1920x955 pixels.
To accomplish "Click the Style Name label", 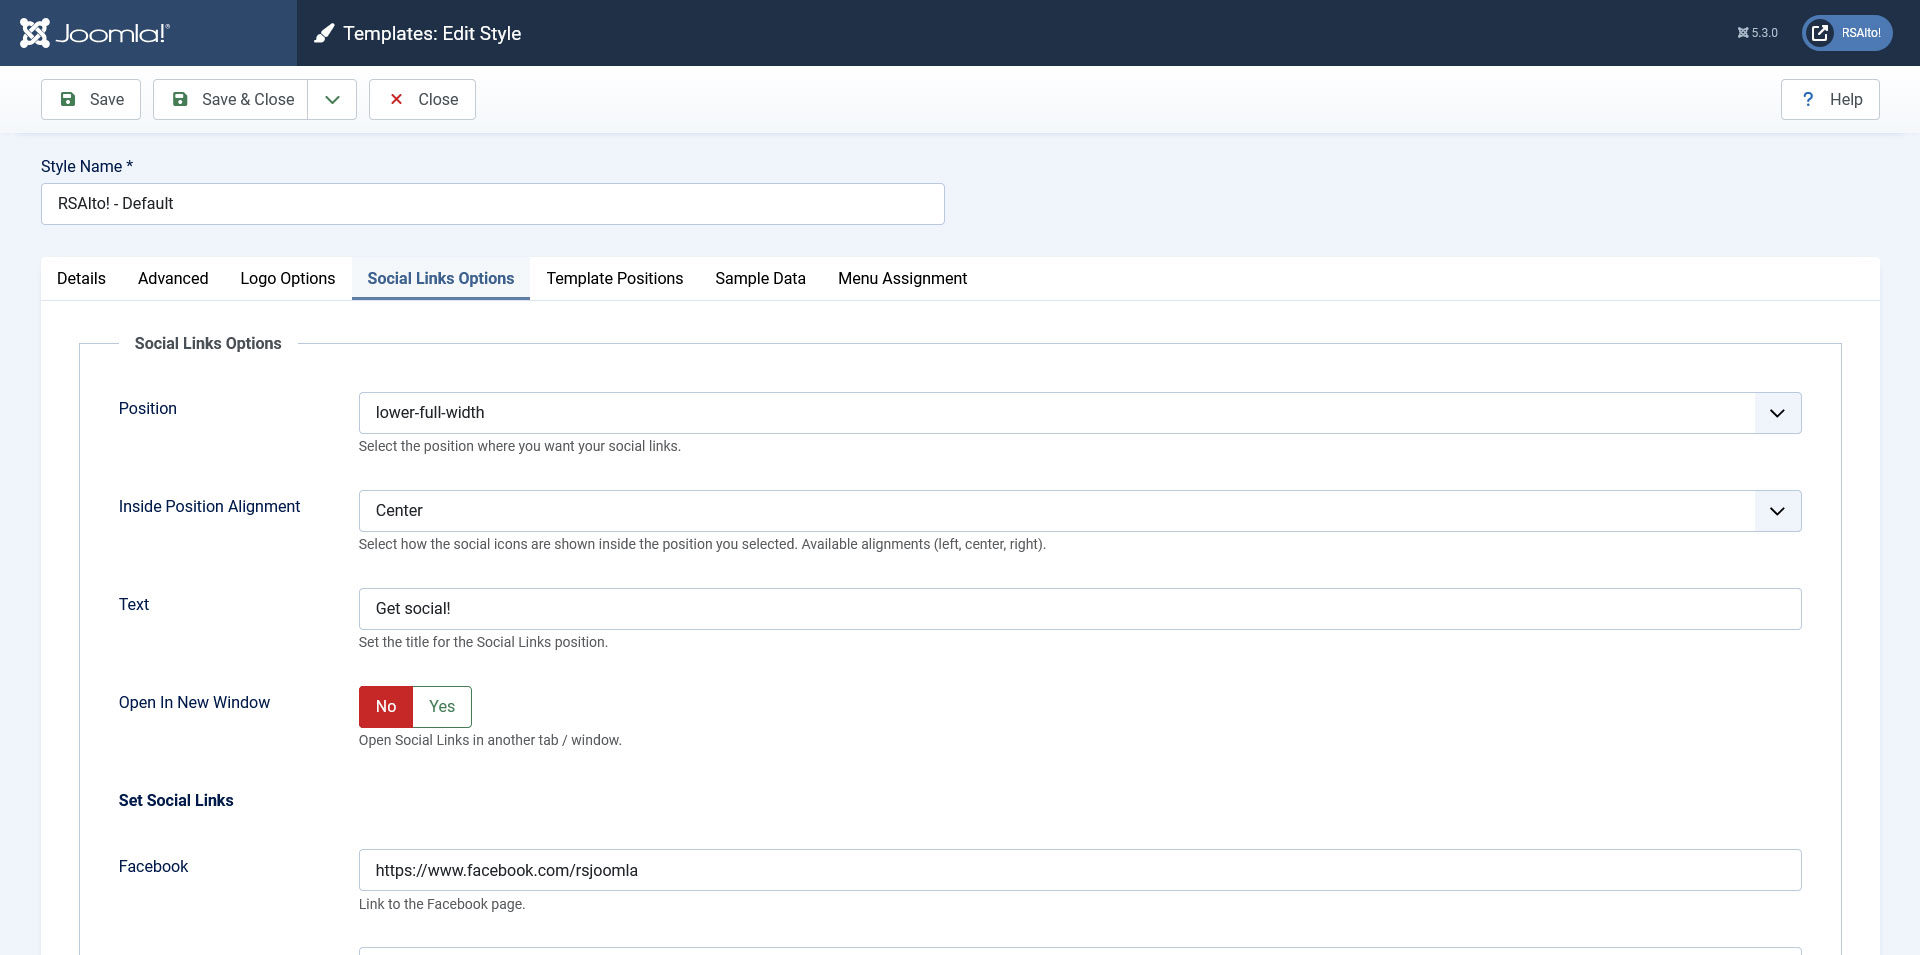I will tap(87, 167).
